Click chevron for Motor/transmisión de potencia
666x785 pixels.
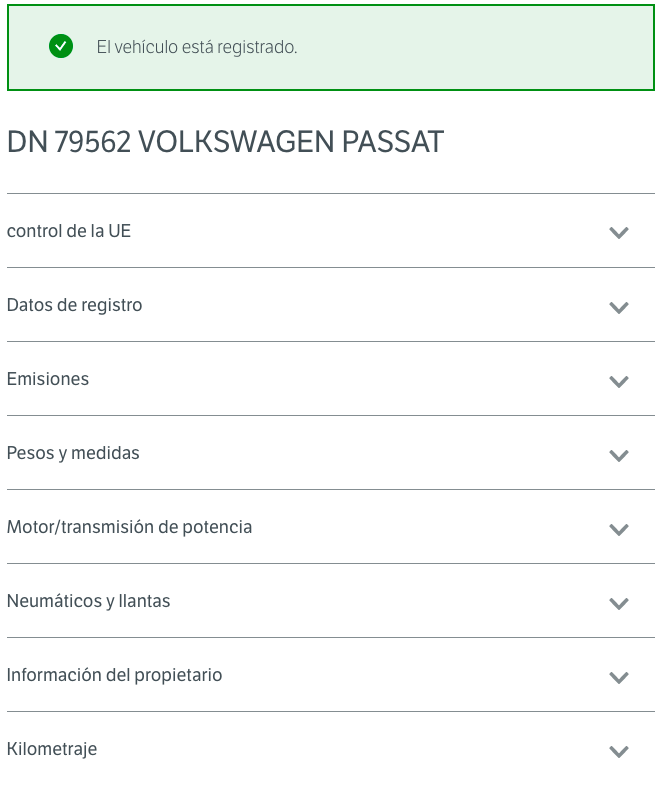tap(618, 530)
